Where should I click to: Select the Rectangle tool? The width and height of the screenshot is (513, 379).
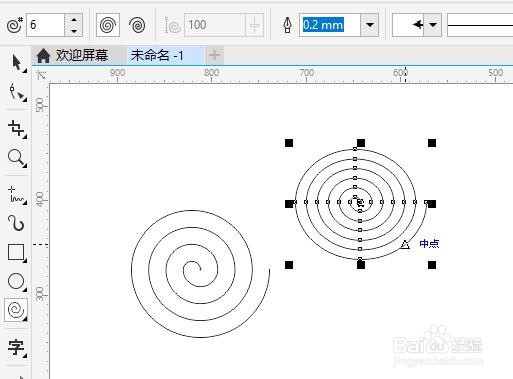coord(16,252)
